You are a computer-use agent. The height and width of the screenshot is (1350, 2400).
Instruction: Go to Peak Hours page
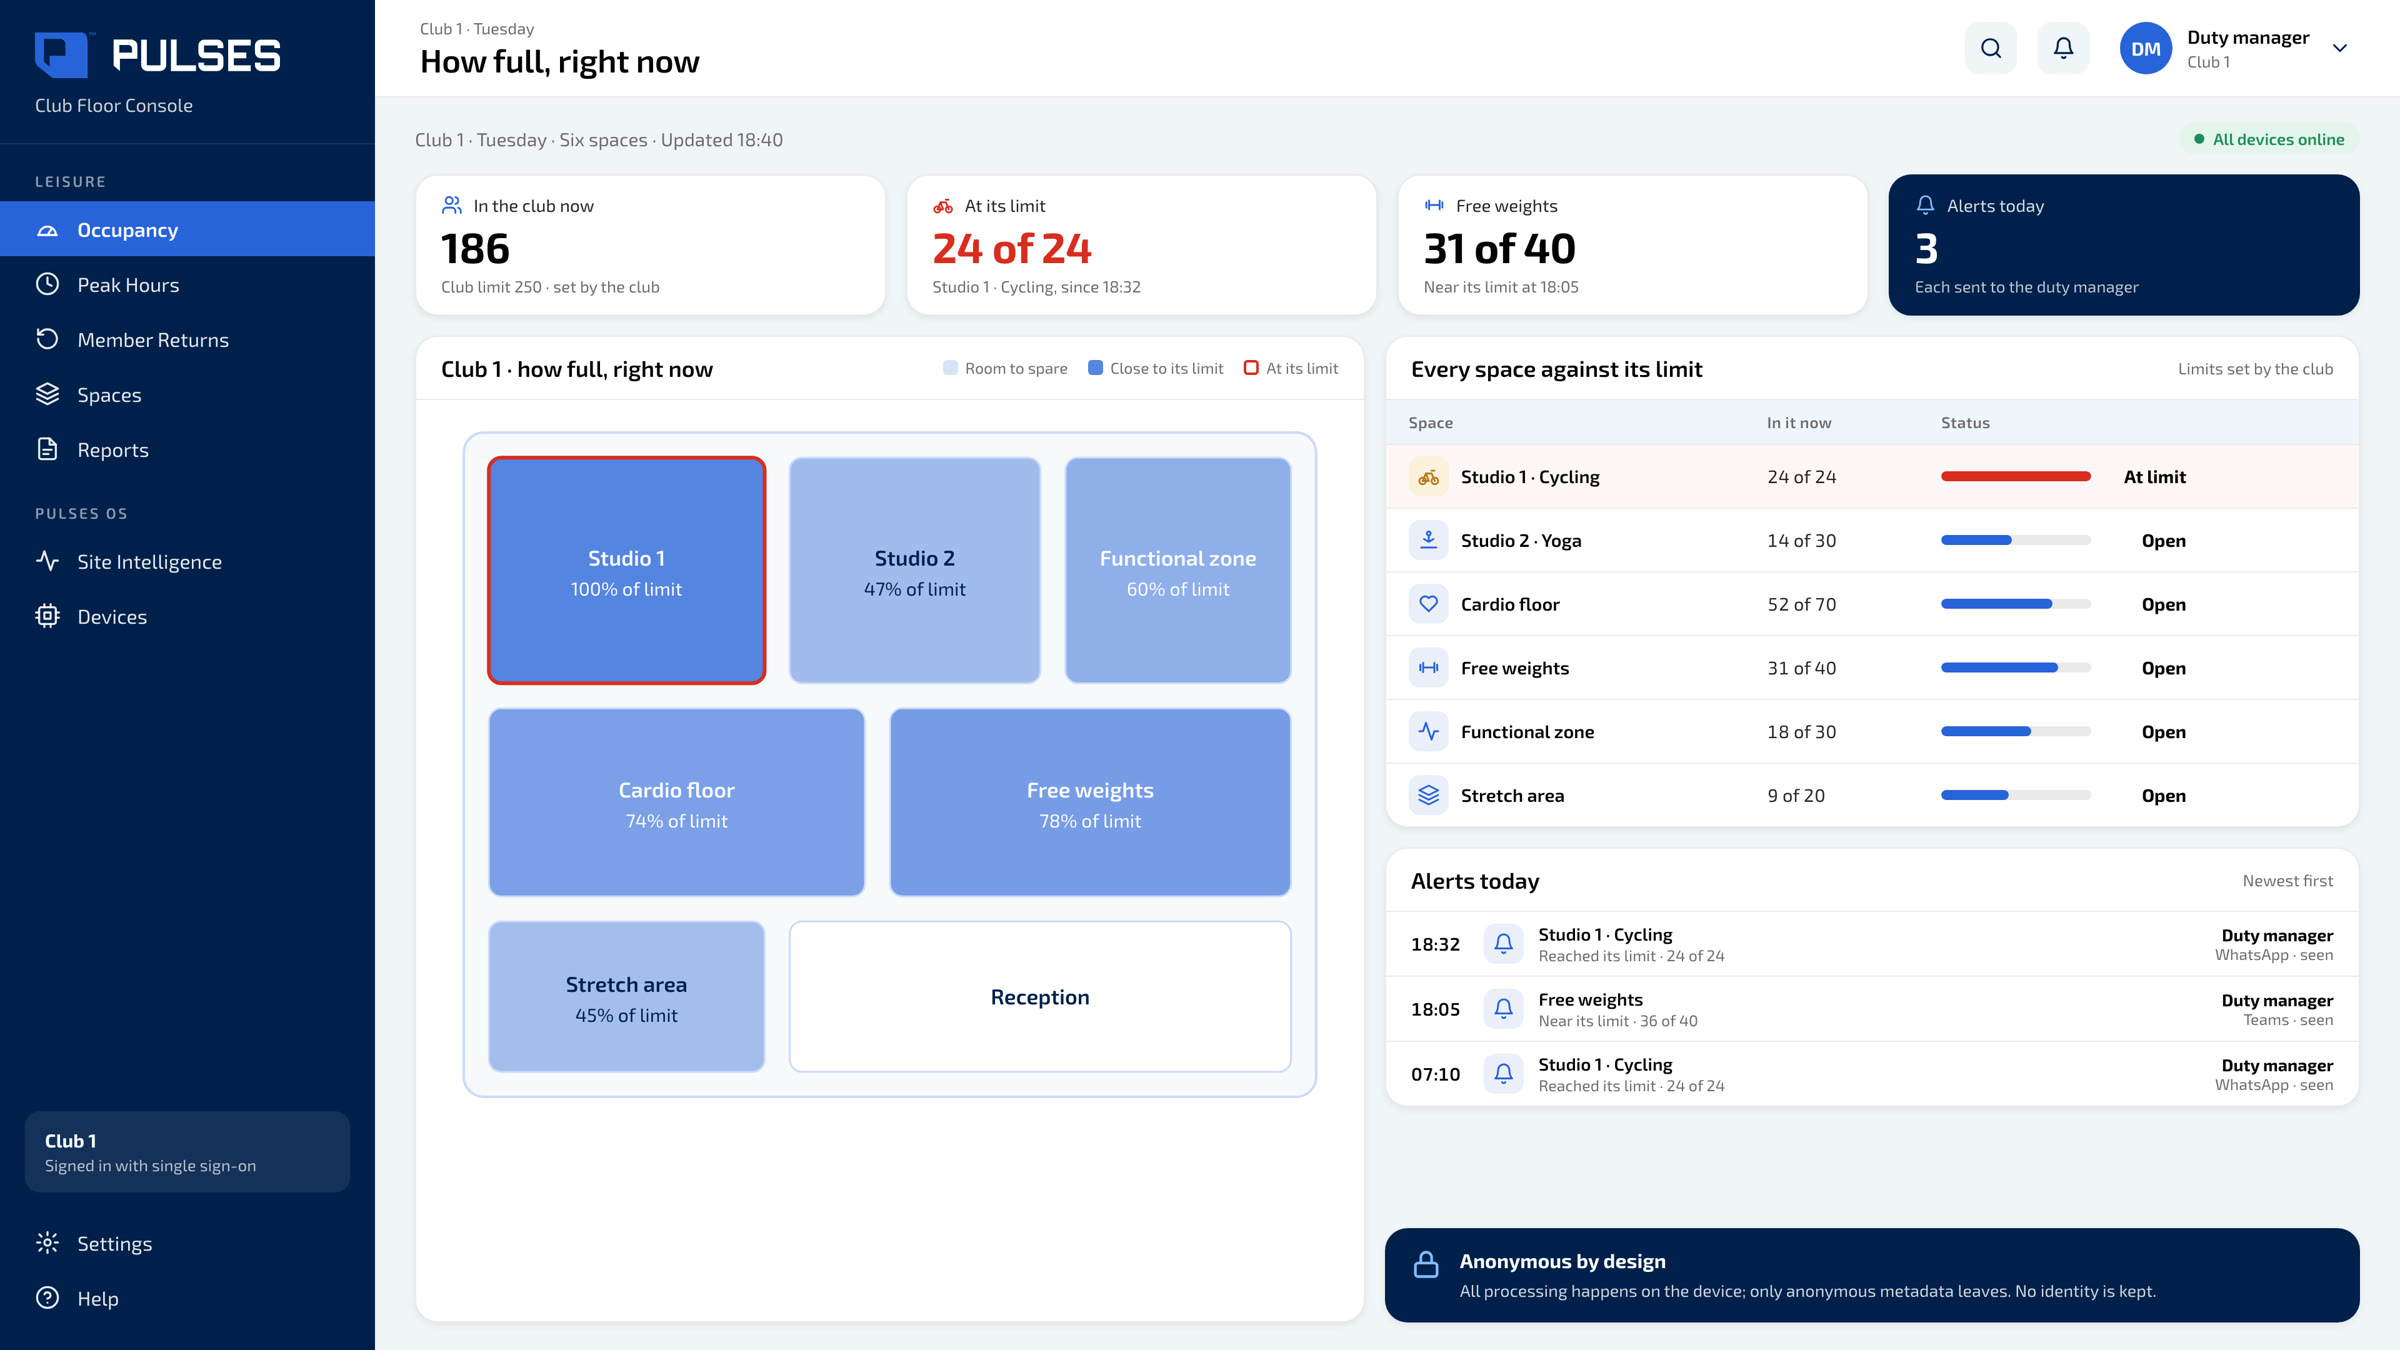187,284
